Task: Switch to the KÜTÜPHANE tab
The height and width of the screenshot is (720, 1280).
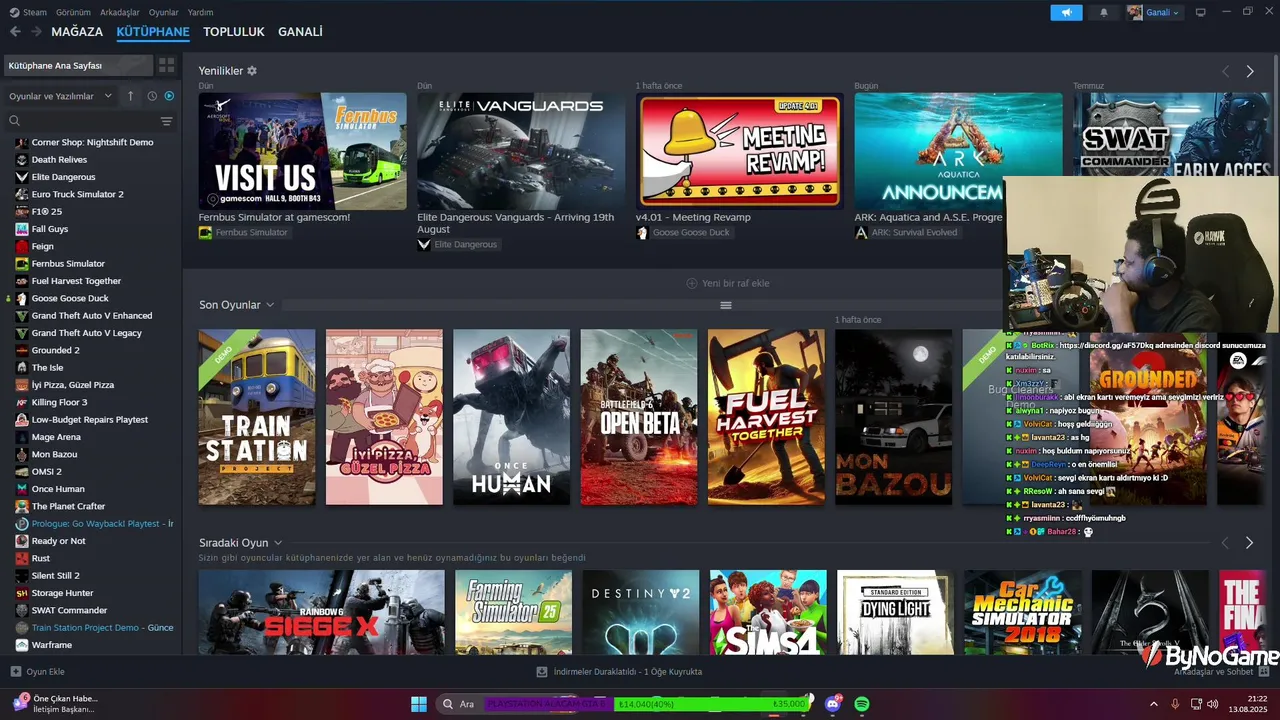Action: 153,32
